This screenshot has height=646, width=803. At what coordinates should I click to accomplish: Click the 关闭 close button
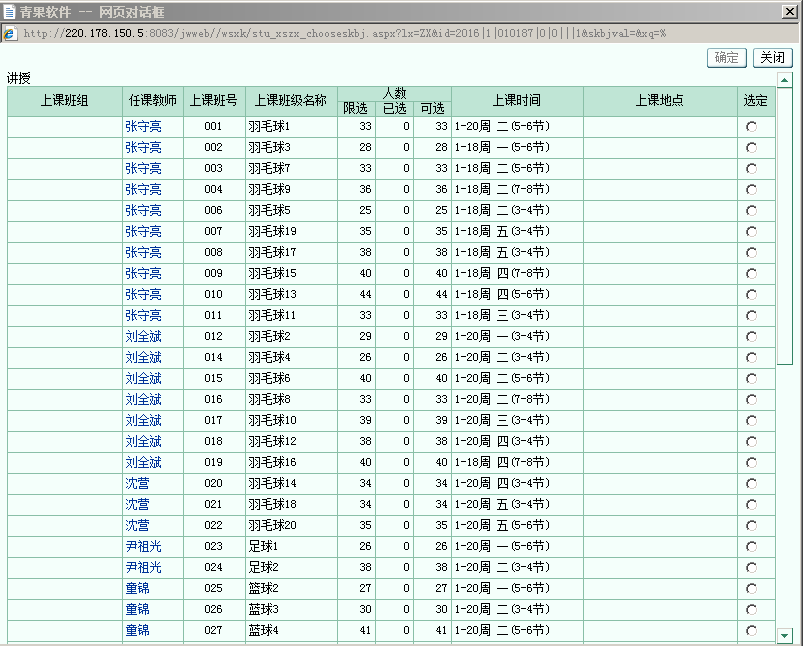(x=771, y=58)
